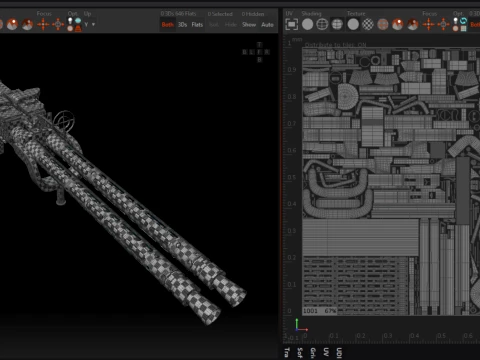Click grid square option icon in UV toolbar

pyautogui.click(x=463, y=29)
